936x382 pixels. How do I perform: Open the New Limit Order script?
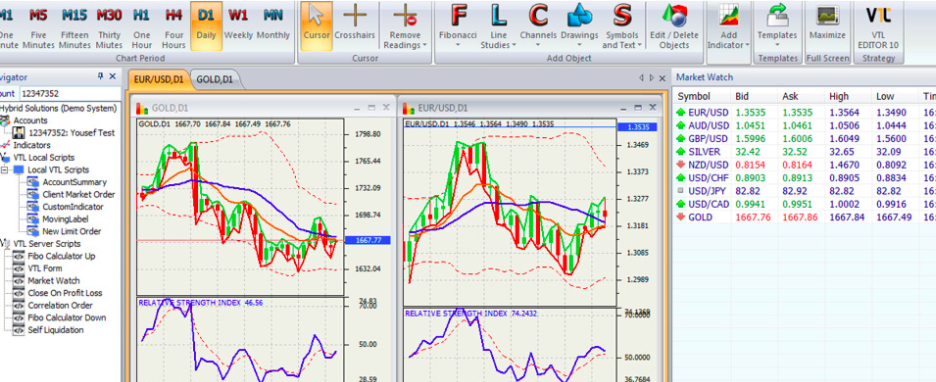coord(72,231)
